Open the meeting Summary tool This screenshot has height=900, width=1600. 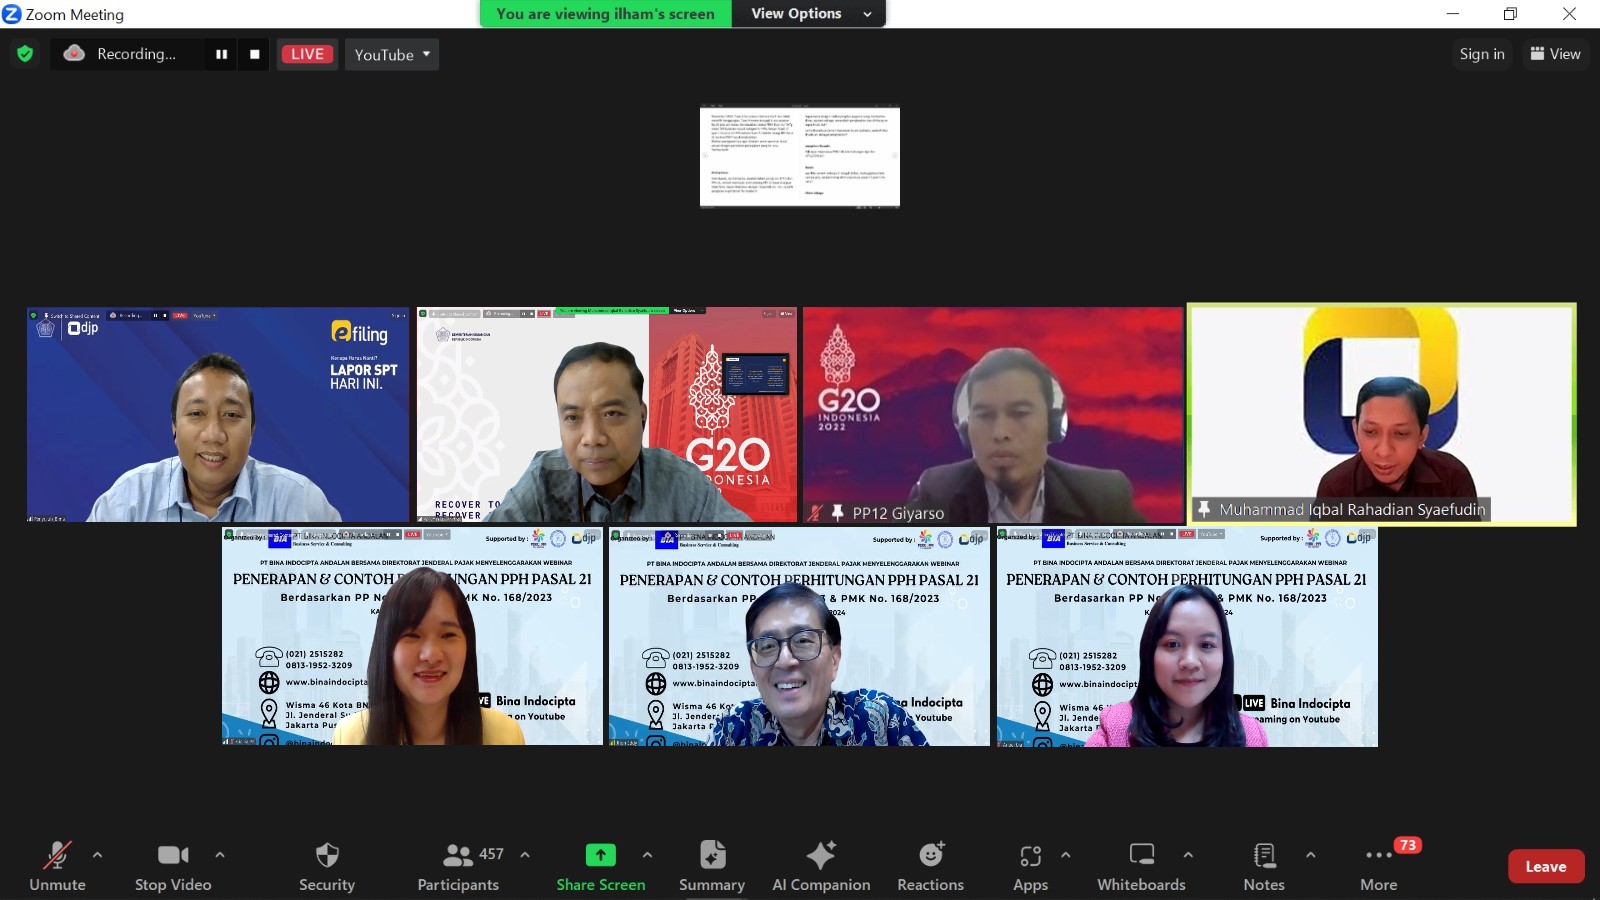pos(712,866)
